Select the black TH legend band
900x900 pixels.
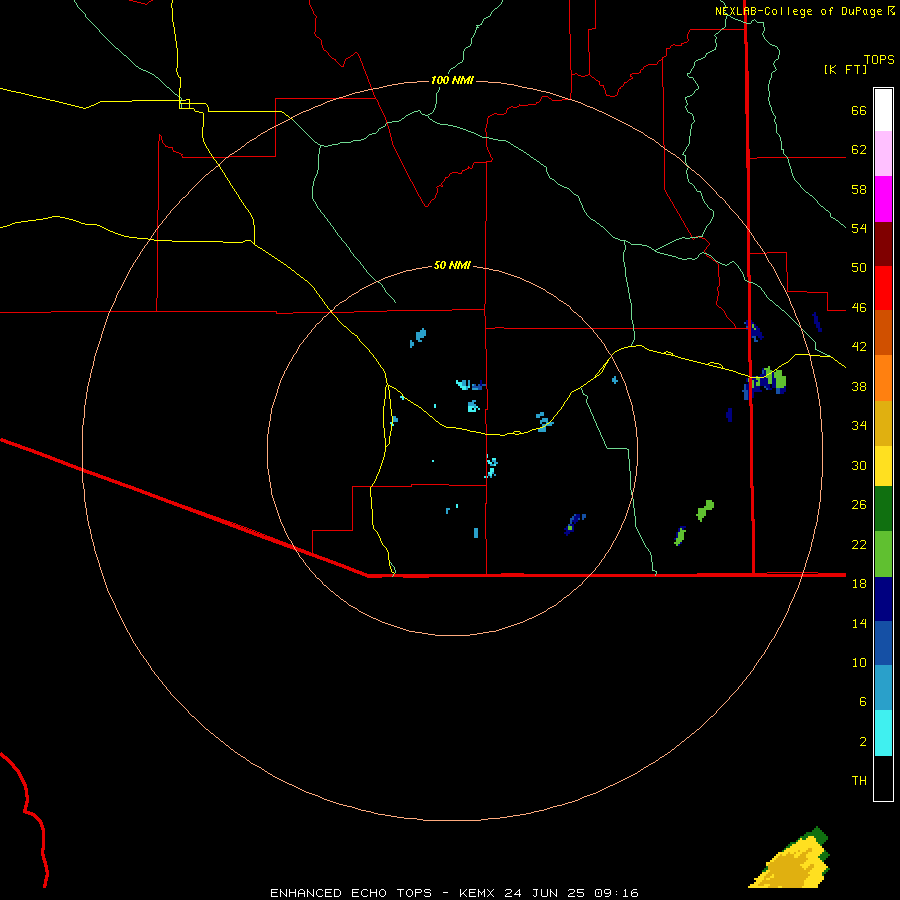click(x=883, y=778)
